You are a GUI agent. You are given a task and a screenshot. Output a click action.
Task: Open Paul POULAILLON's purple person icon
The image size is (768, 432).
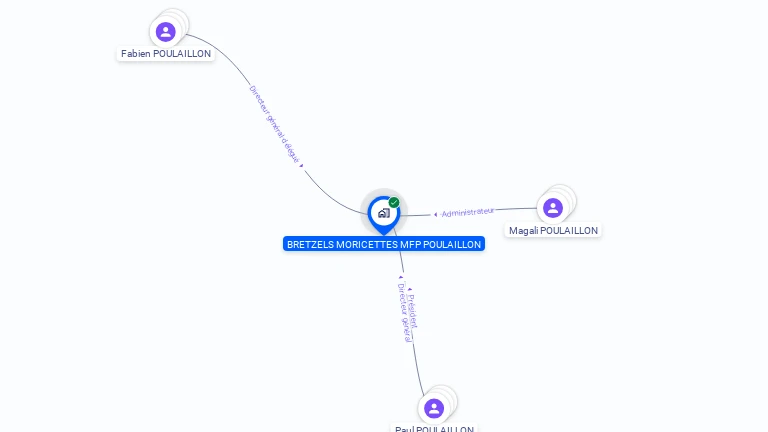[433, 408]
